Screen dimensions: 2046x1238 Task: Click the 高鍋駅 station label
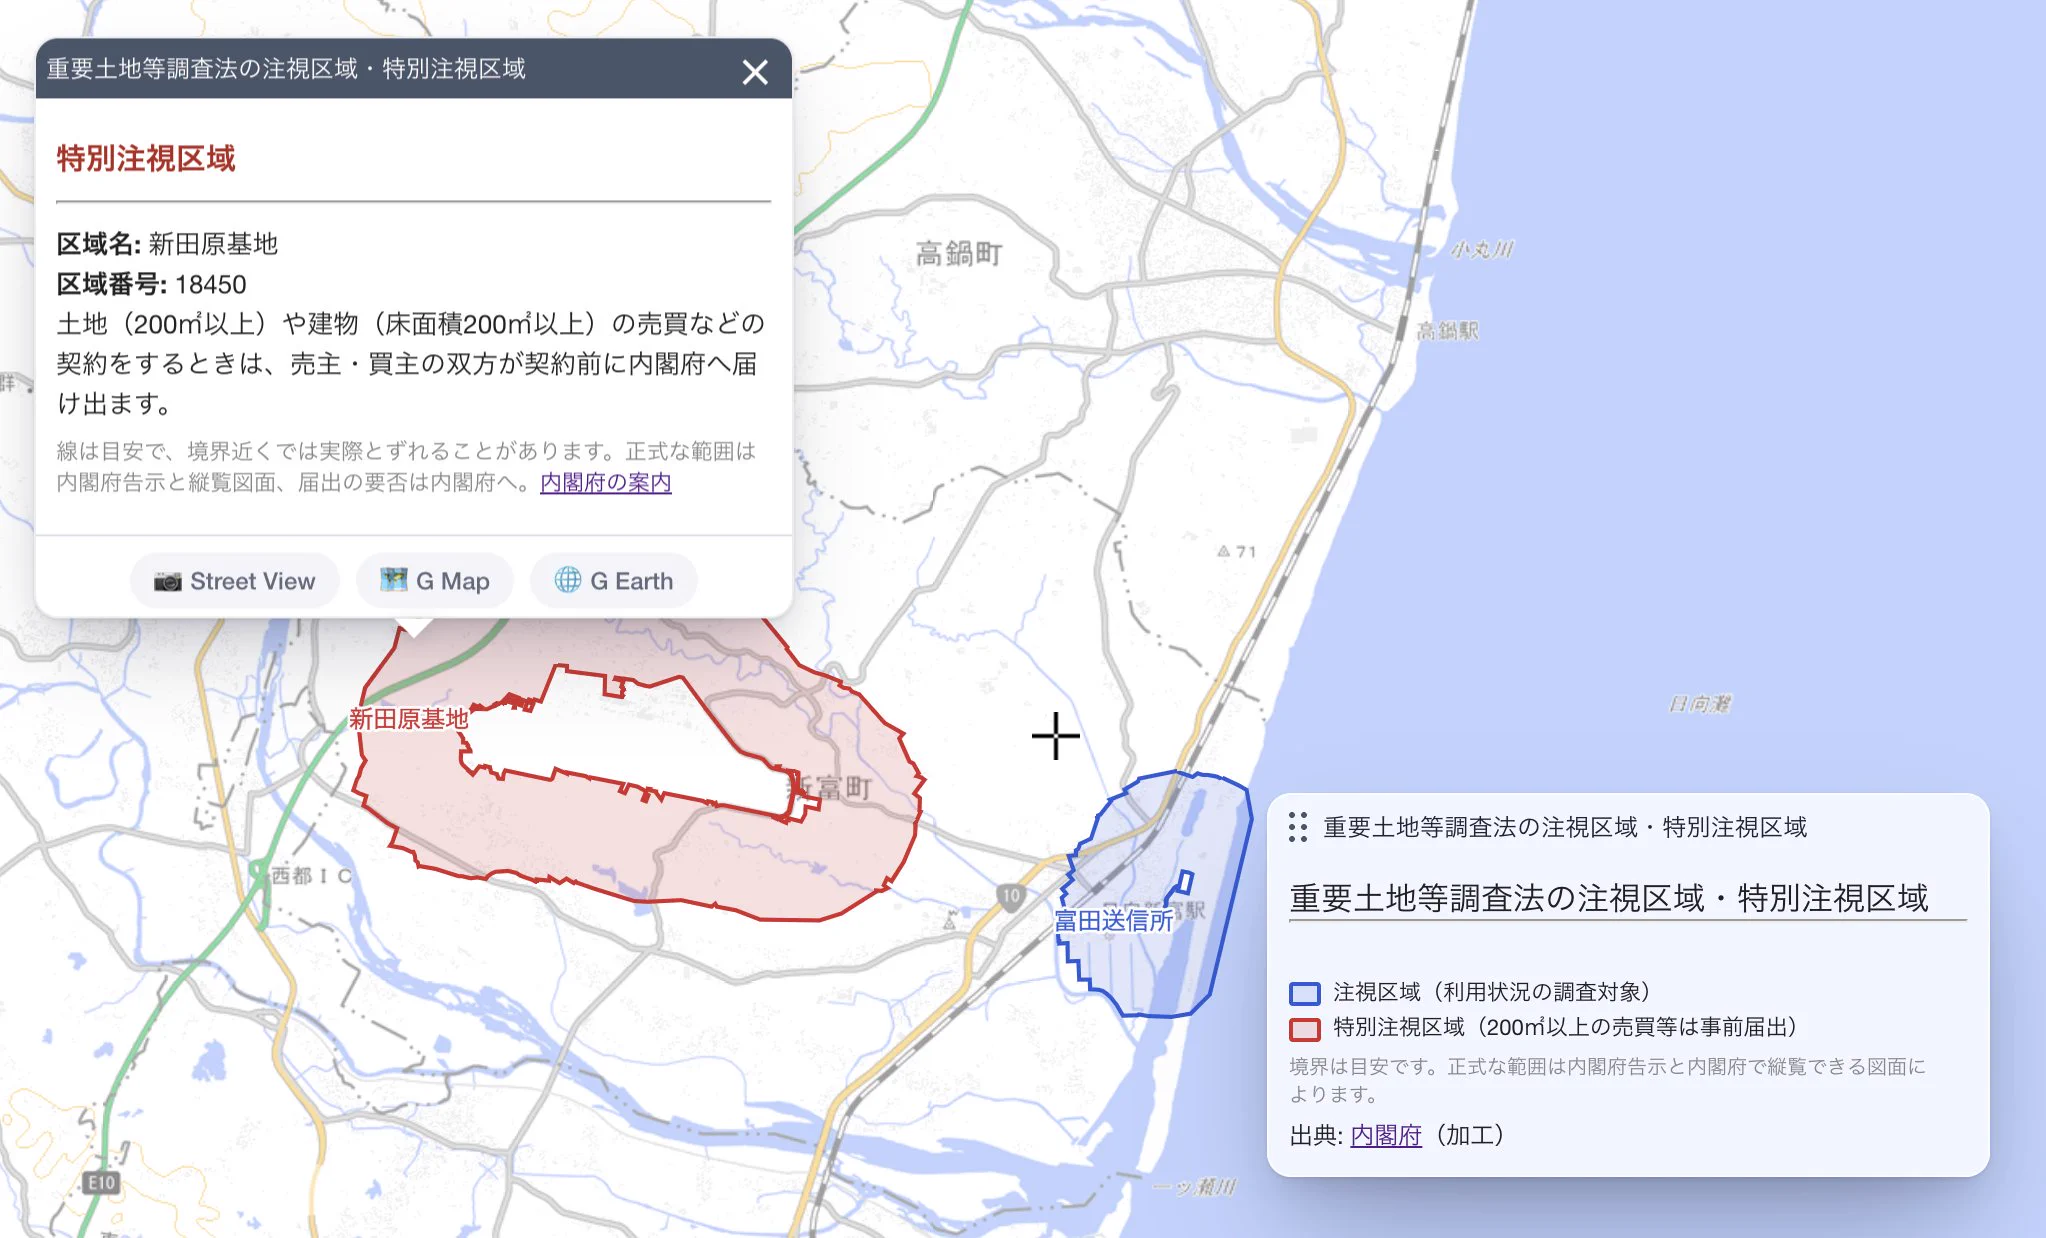click(x=1448, y=331)
